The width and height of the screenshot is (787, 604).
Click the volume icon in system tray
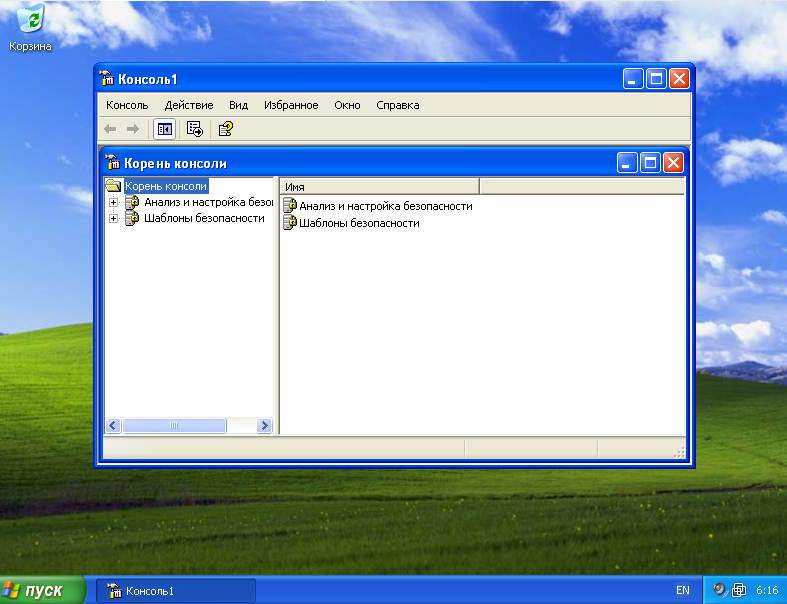click(x=720, y=589)
